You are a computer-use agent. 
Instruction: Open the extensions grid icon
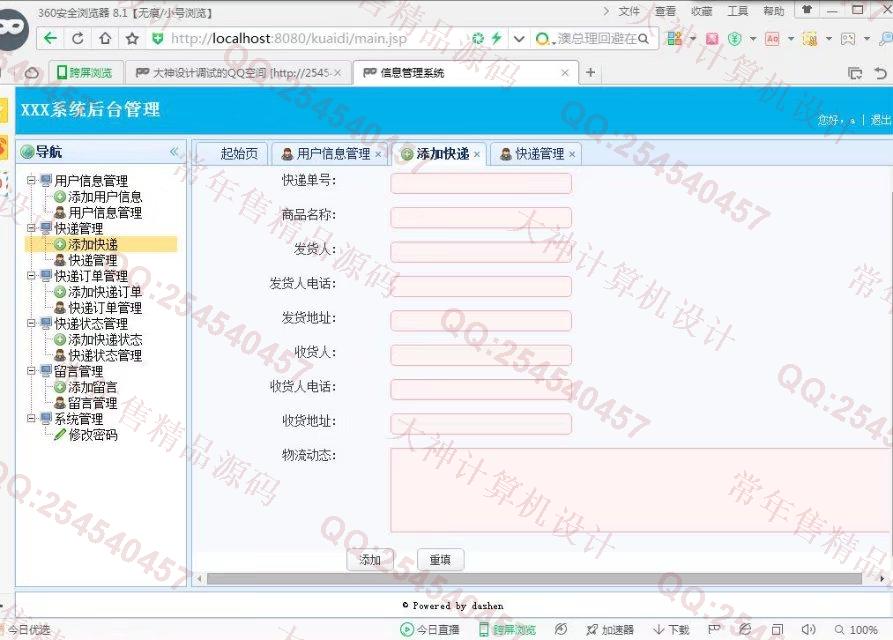coord(674,38)
